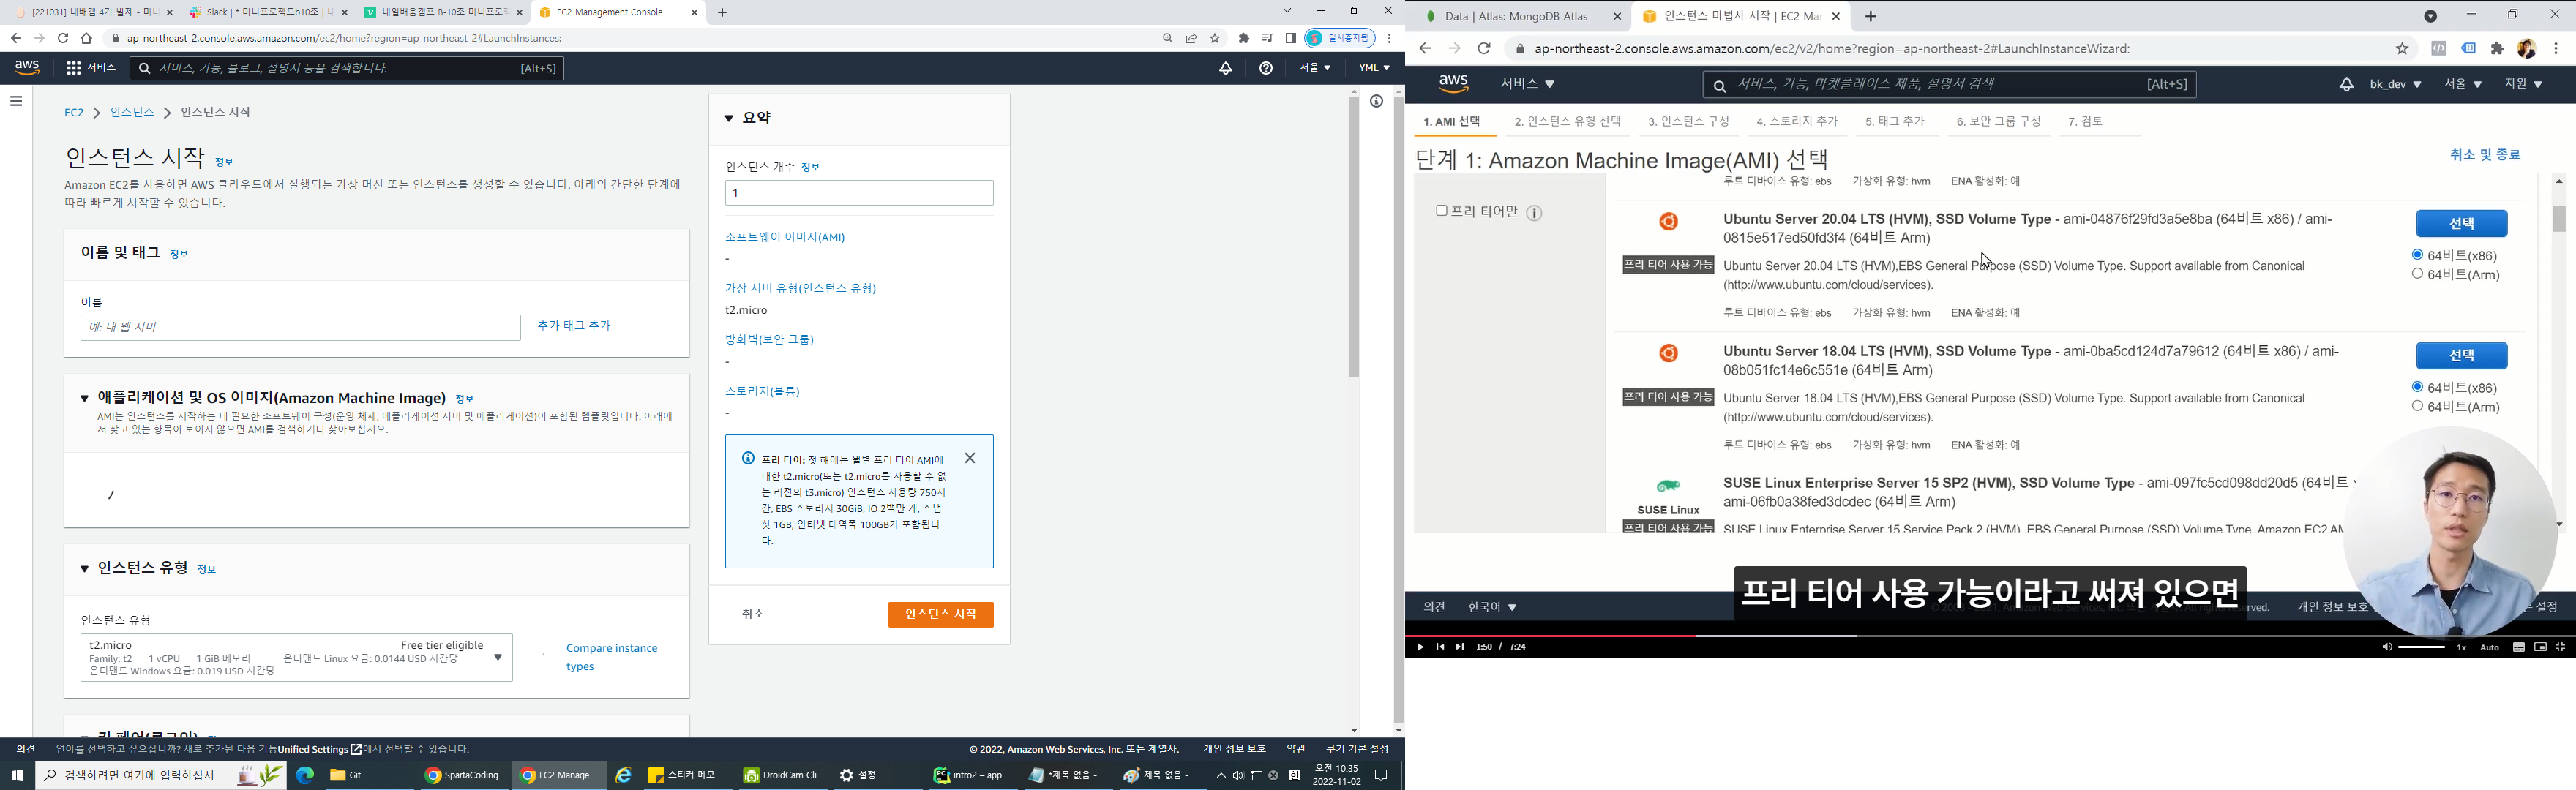Open the AWS notifications bell in left console

1225,68
